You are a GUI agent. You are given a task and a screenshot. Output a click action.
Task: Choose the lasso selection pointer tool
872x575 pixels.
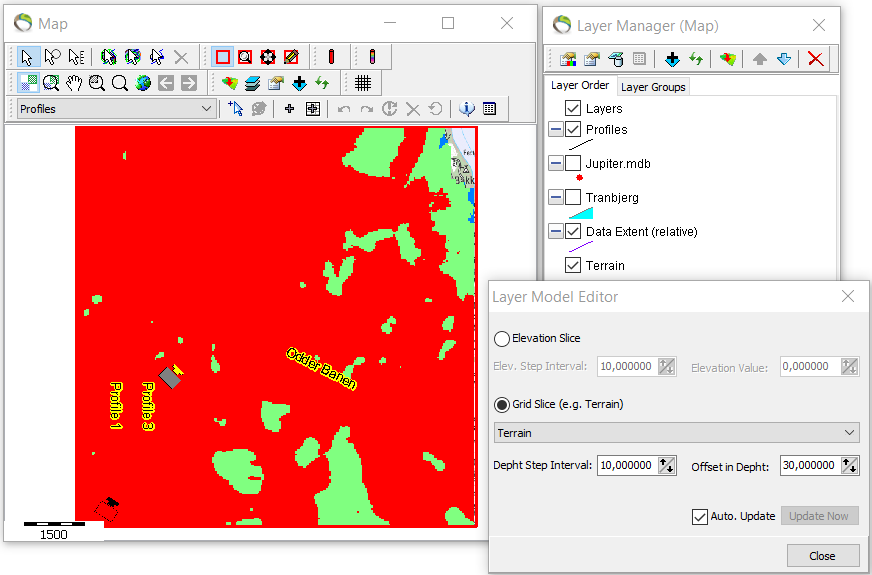point(52,57)
